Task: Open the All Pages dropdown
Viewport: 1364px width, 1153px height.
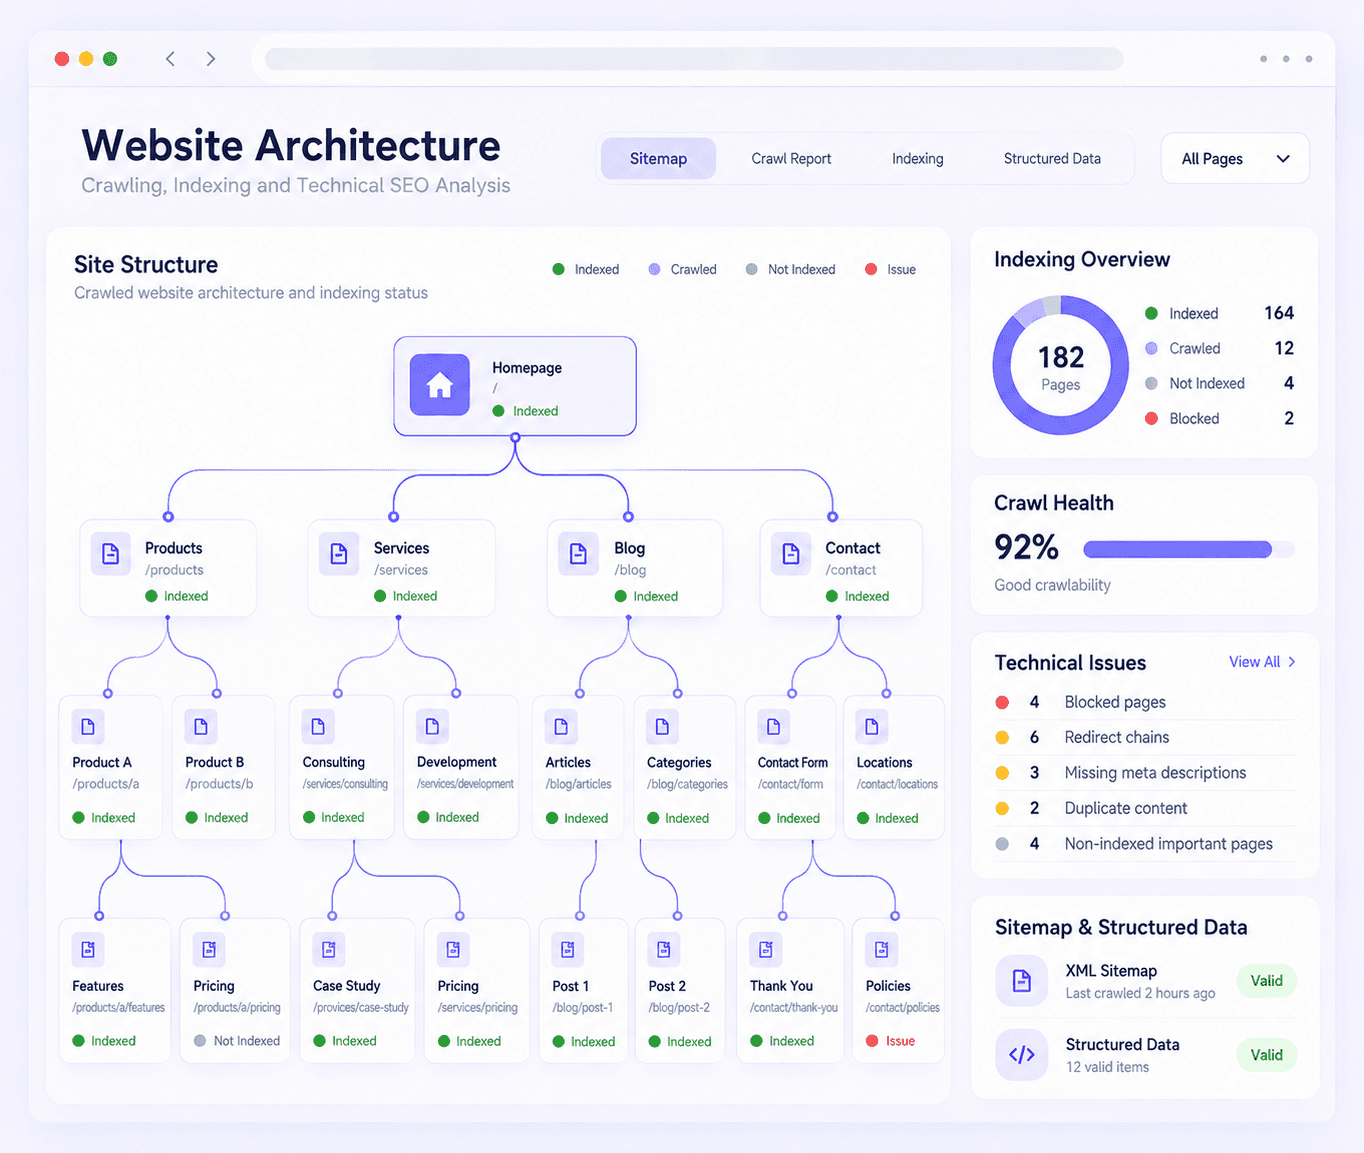Action: 1235,159
